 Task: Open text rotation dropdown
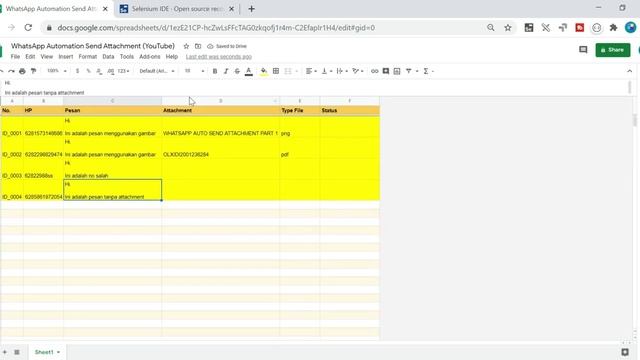pyautogui.click(x=358, y=71)
